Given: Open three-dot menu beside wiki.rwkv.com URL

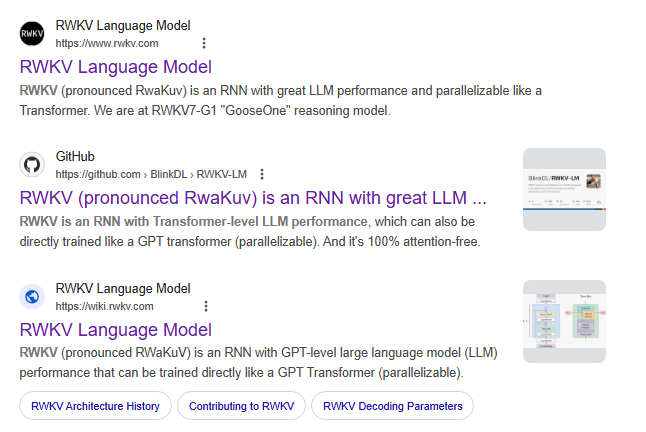Looking at the screenshot, I should pos(206,306).
